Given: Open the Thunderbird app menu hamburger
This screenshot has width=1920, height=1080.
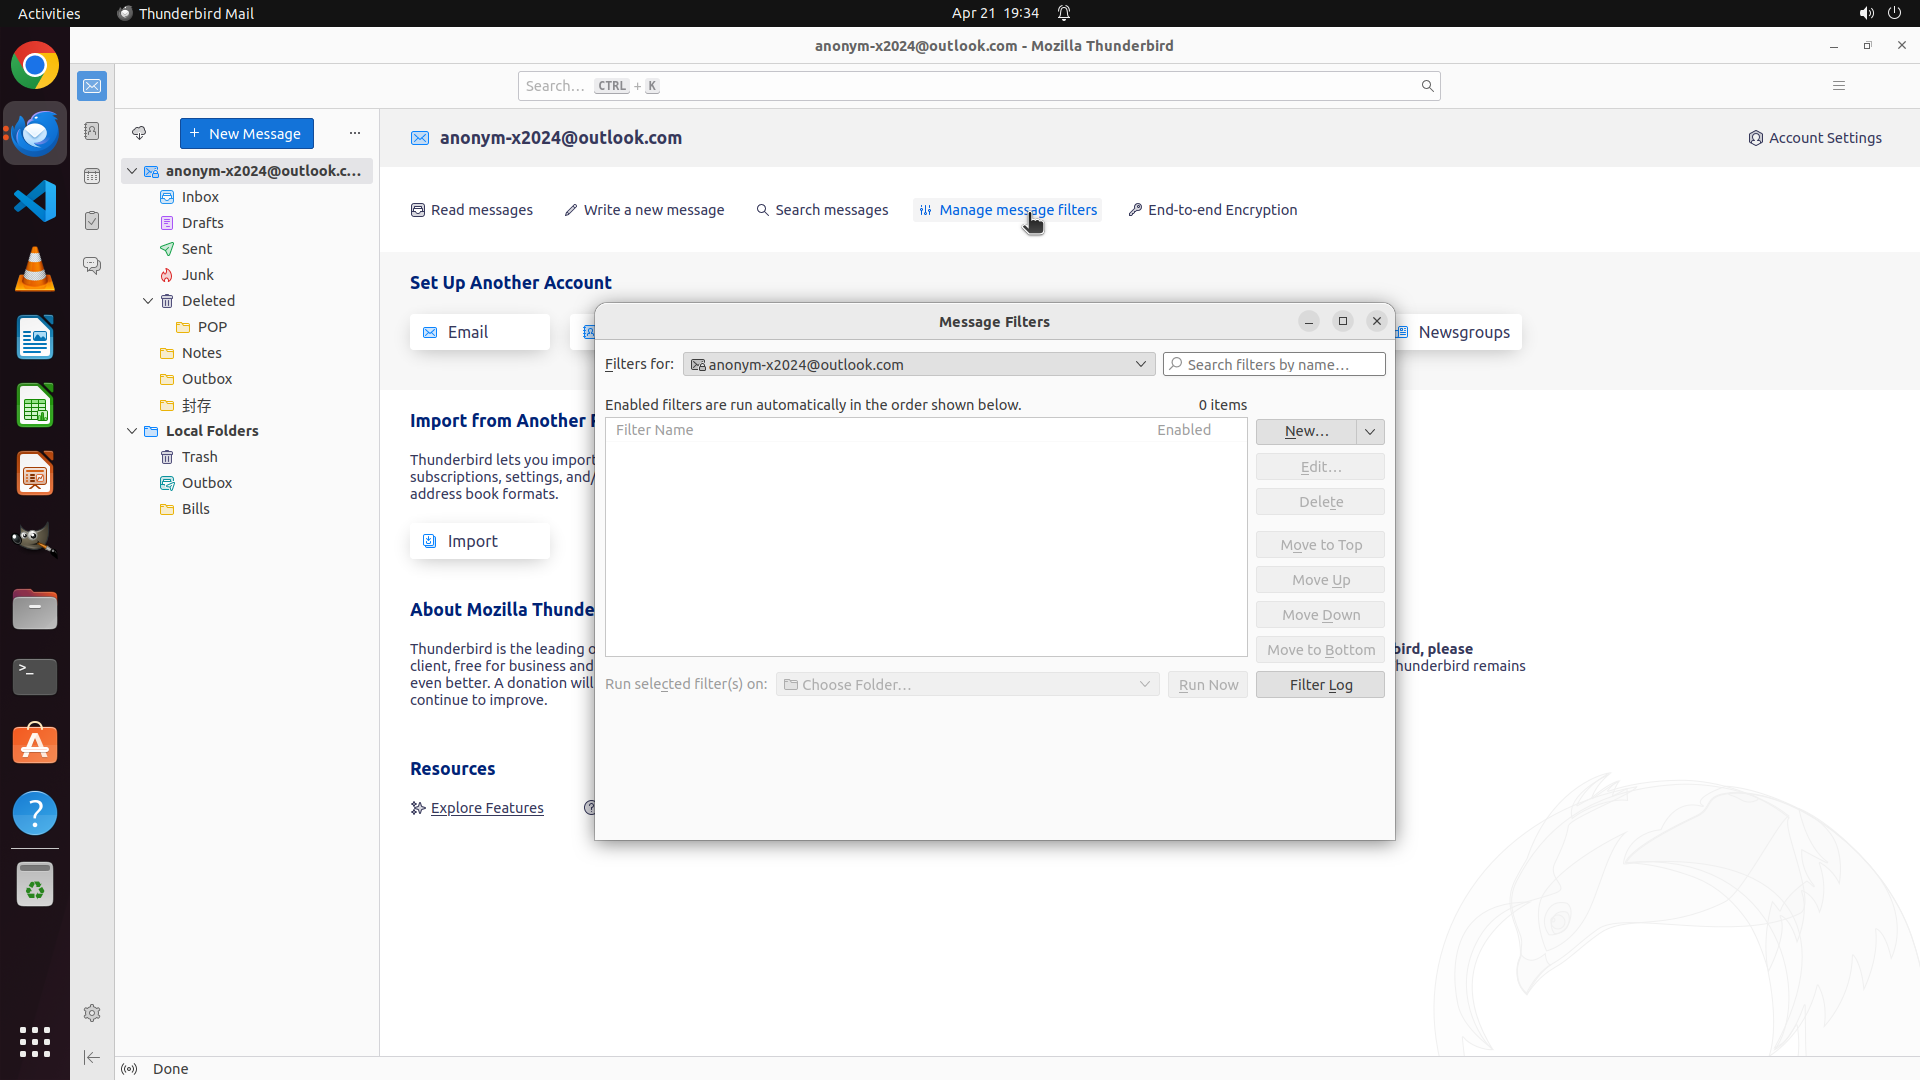Looking at the screenshot, I should pyautogui.click(x=1838, y=86).
